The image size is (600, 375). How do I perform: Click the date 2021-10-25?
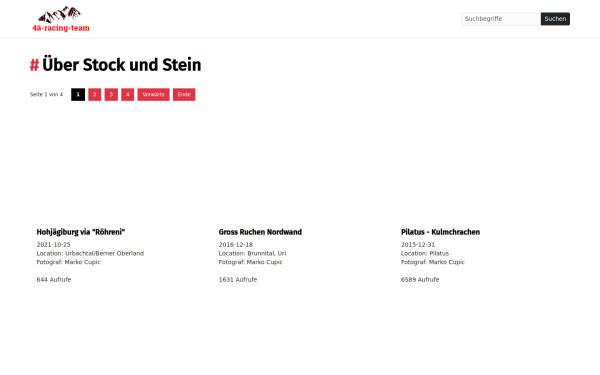[54, 245]
